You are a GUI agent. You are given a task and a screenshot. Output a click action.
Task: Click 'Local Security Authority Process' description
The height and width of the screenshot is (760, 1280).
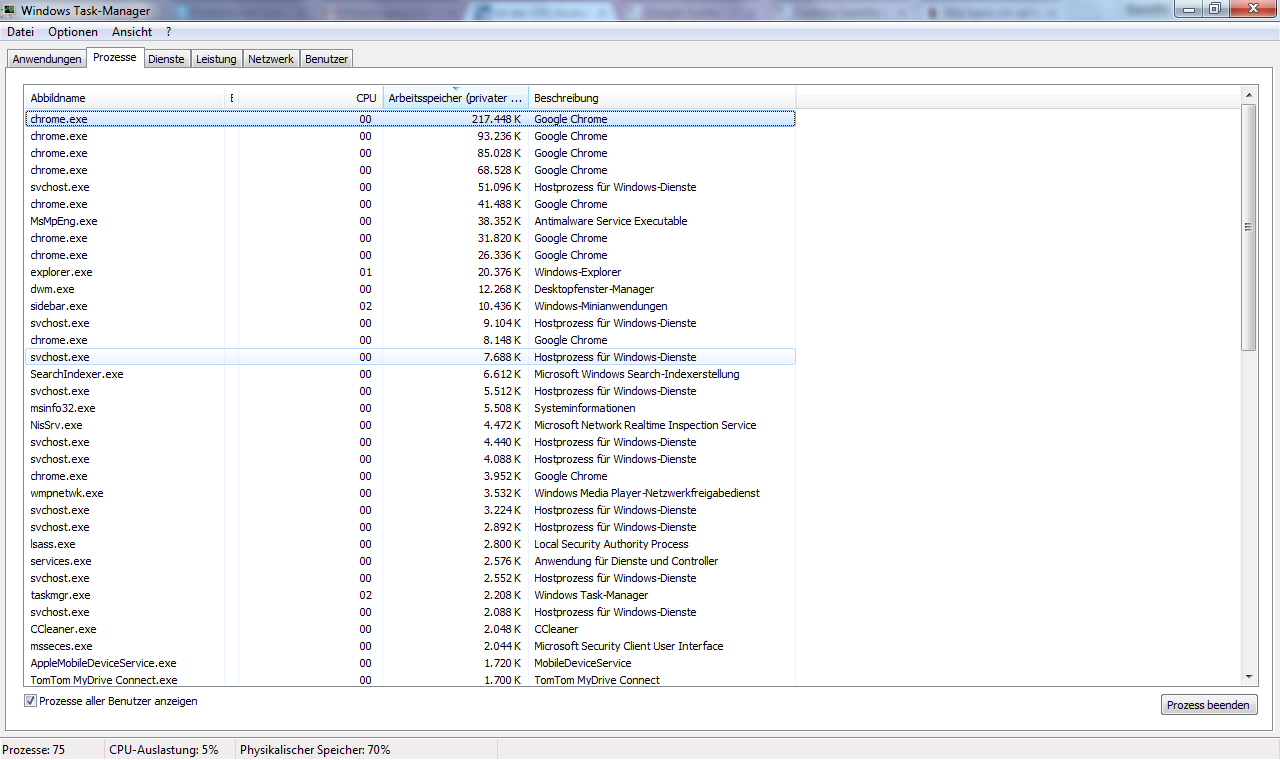[611, 544]
